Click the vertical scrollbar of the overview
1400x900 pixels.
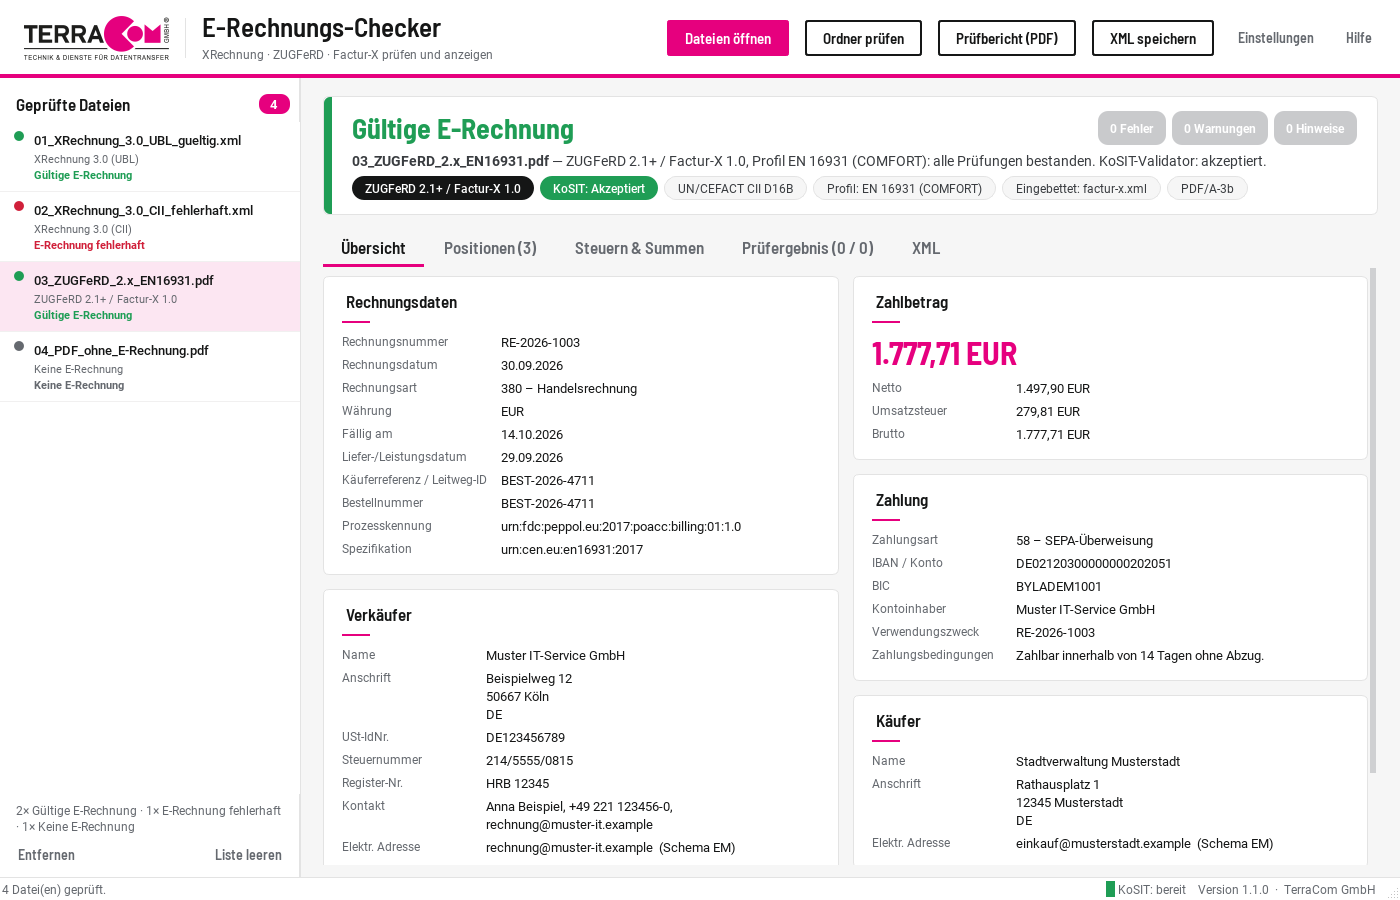tap(1373, 520)
